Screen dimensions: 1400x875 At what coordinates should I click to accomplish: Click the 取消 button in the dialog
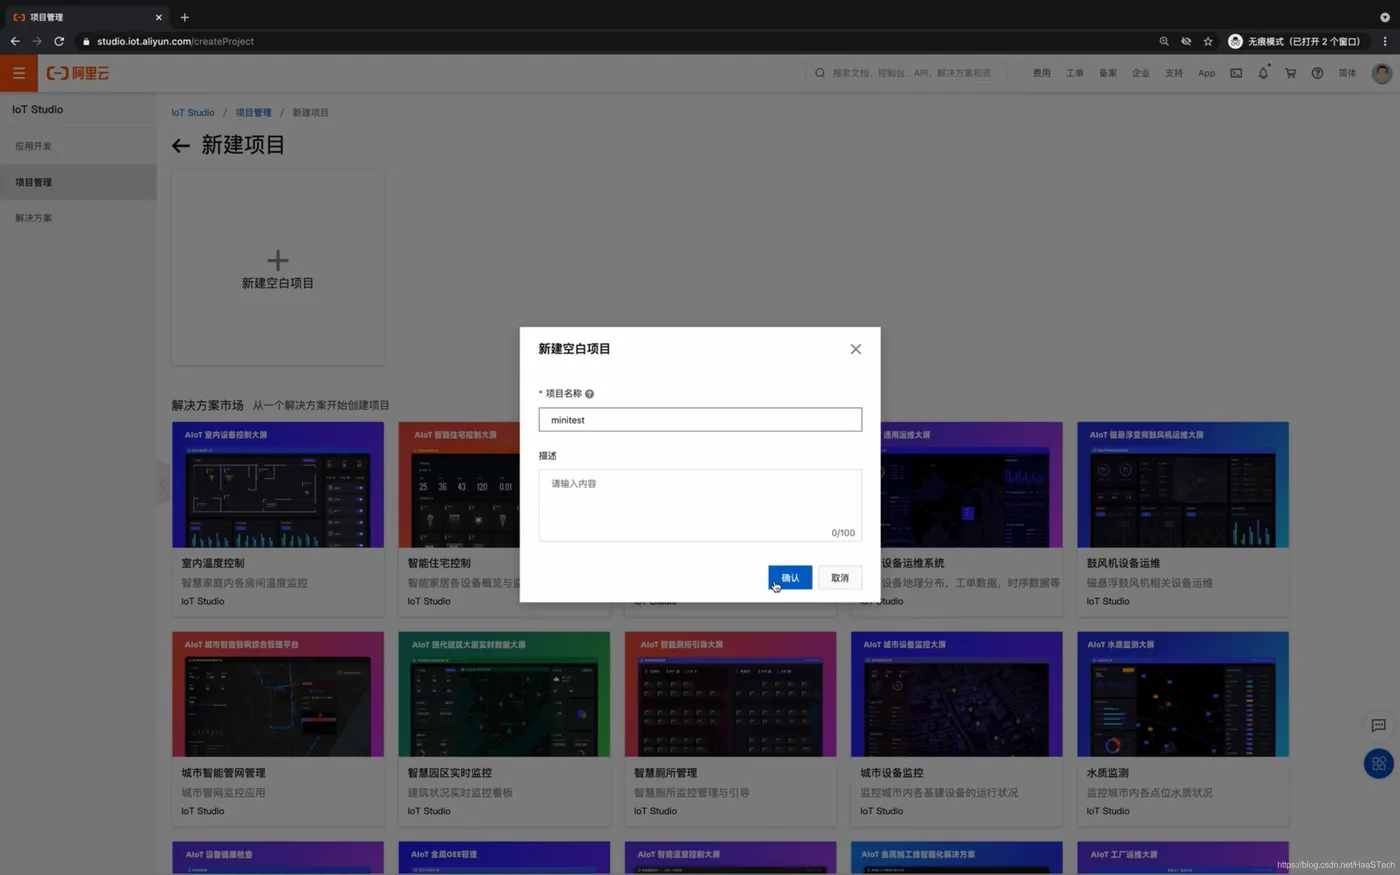tap(840, 578)
